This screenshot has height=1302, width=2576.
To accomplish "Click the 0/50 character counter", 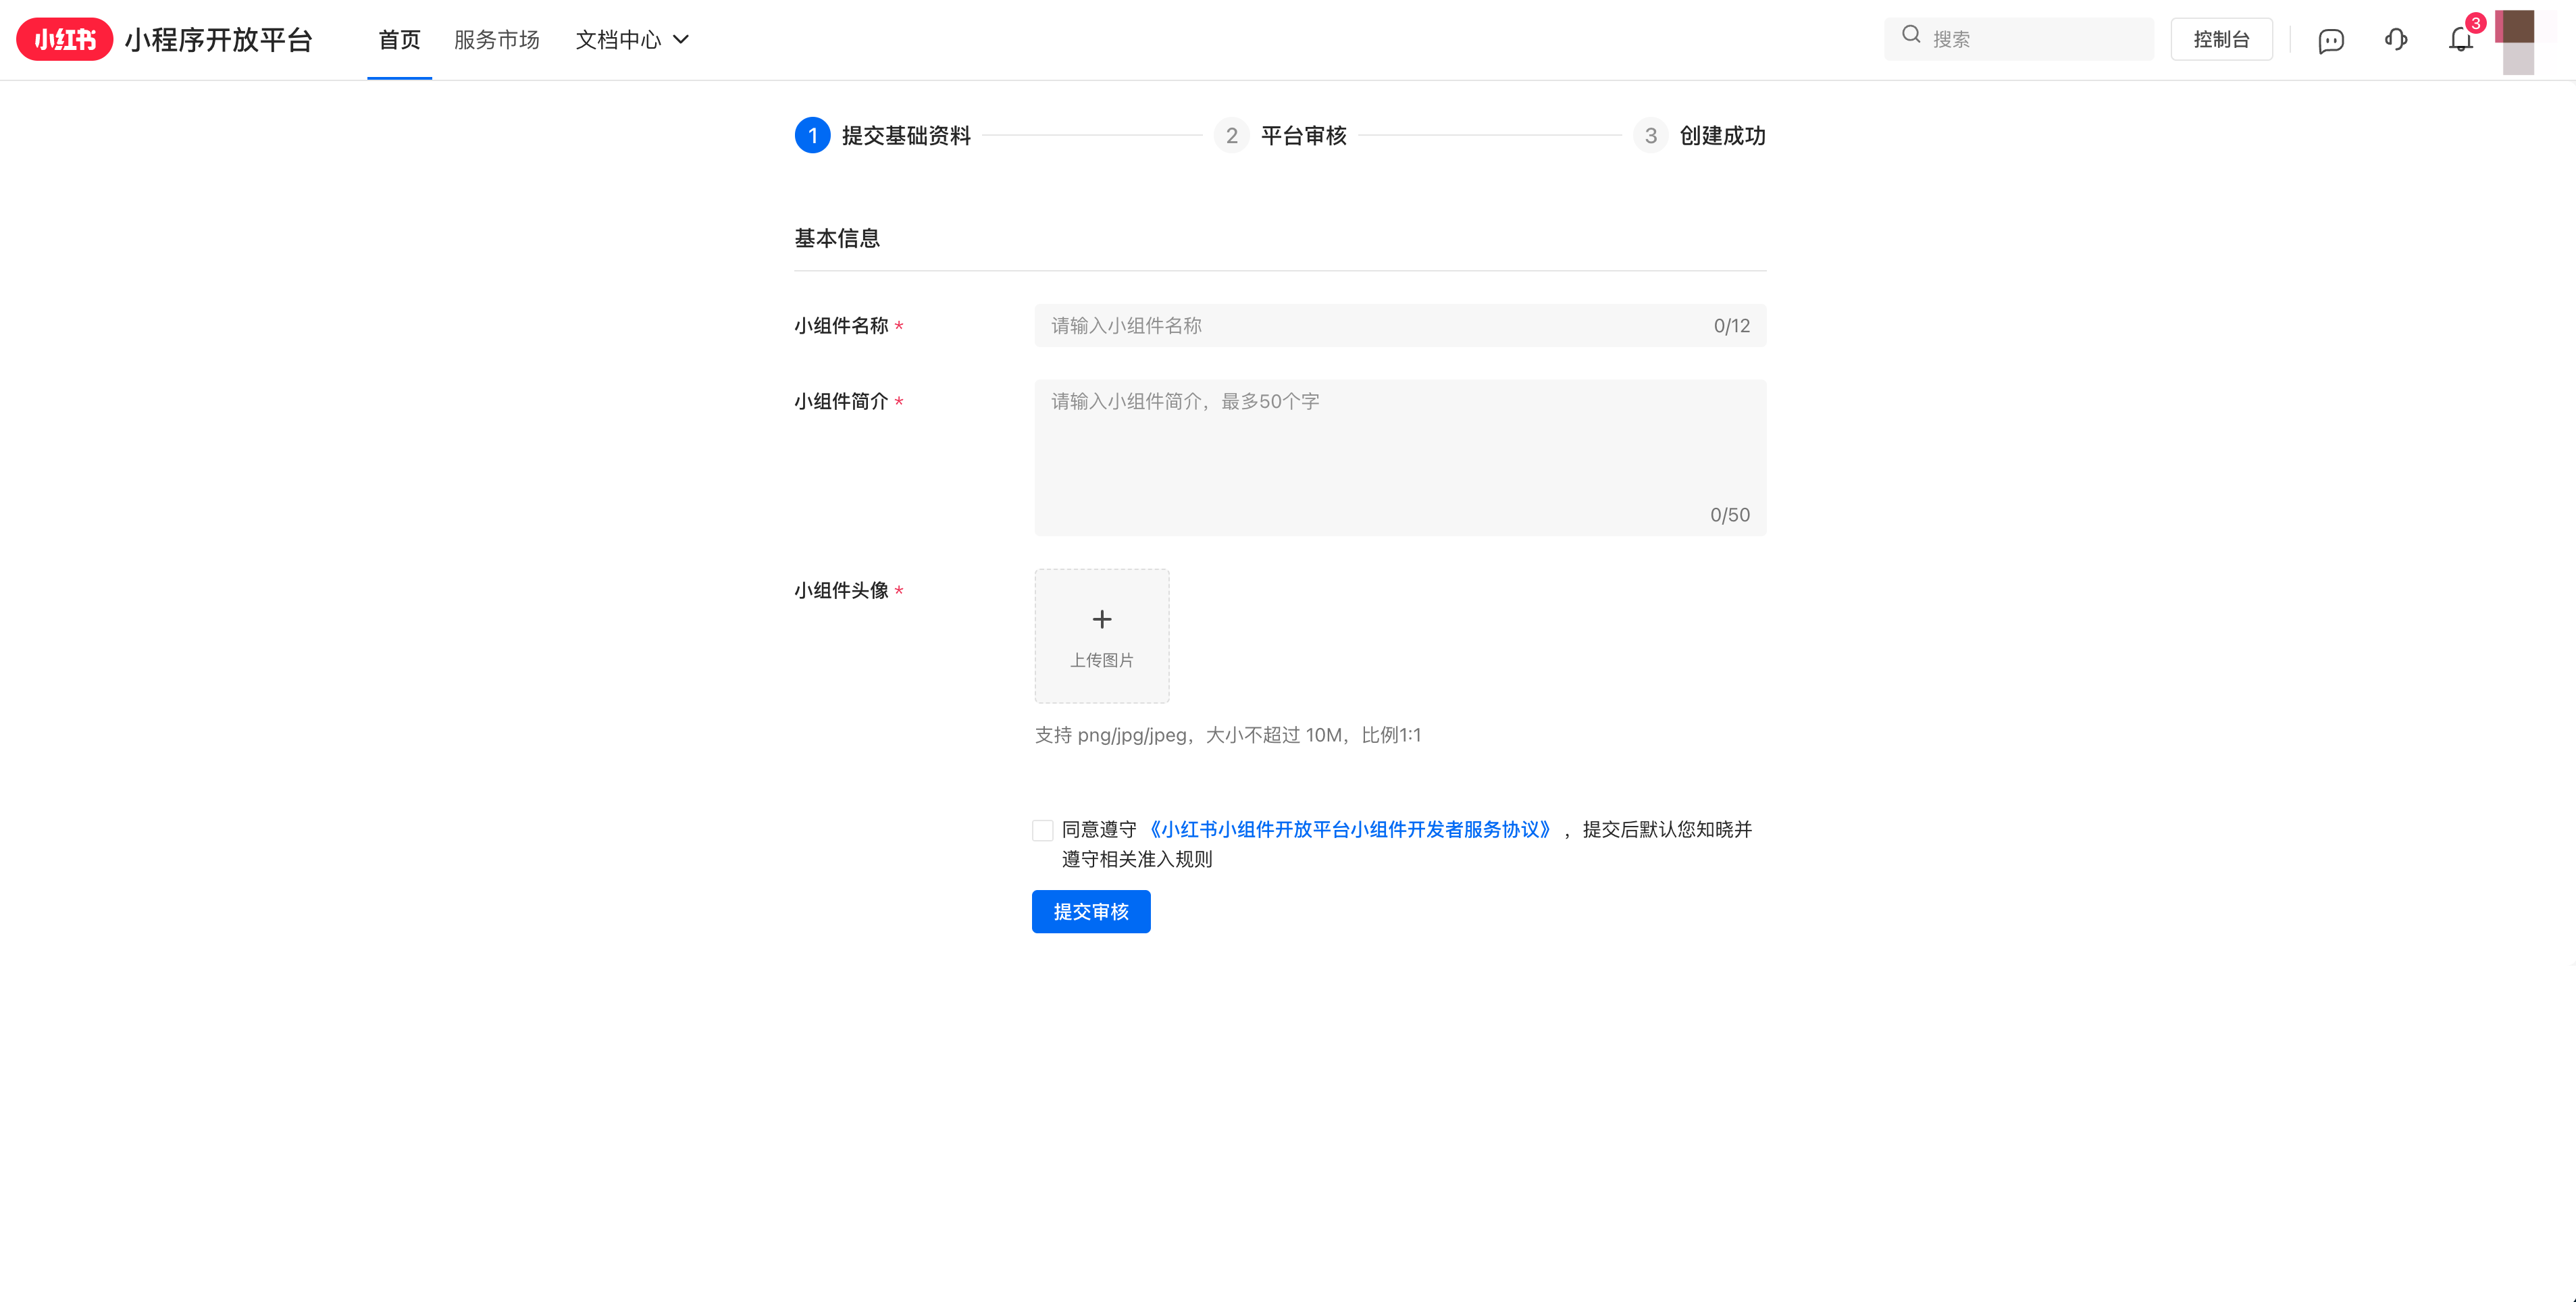I will [x=1730, y=515].
